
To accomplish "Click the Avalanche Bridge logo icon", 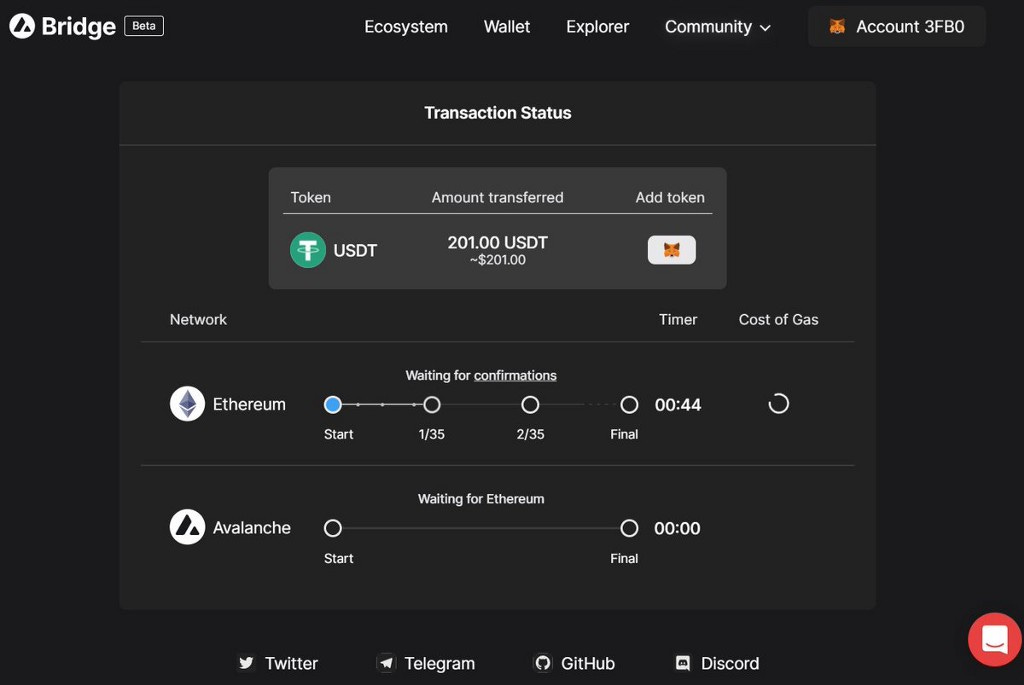I will (22, 26).
